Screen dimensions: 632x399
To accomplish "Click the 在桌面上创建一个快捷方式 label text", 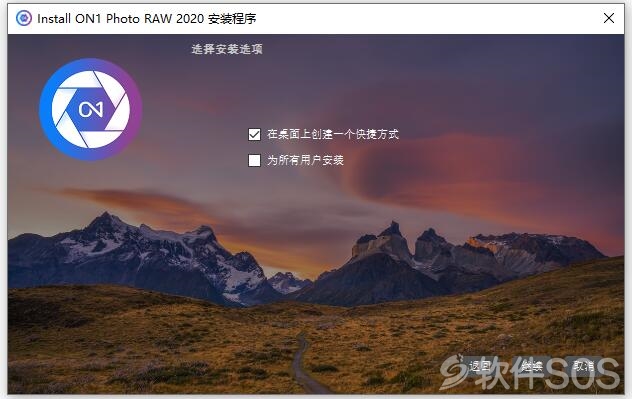I will (x=333, y=134).
